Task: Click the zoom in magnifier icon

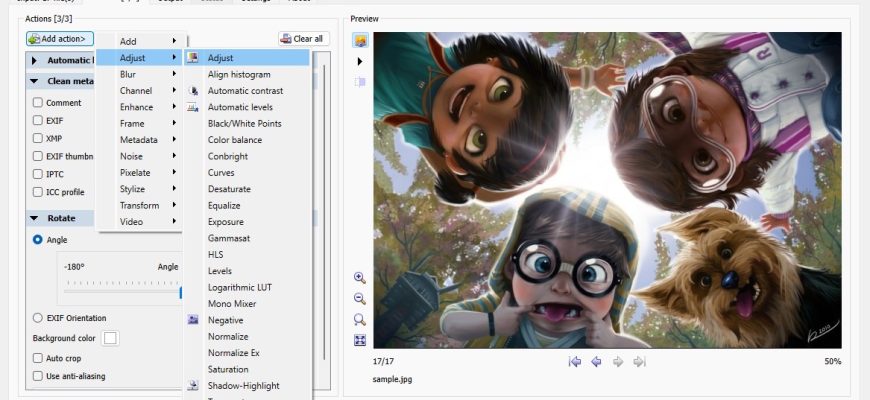Action: pyautogui.click(x=360, y=278)
